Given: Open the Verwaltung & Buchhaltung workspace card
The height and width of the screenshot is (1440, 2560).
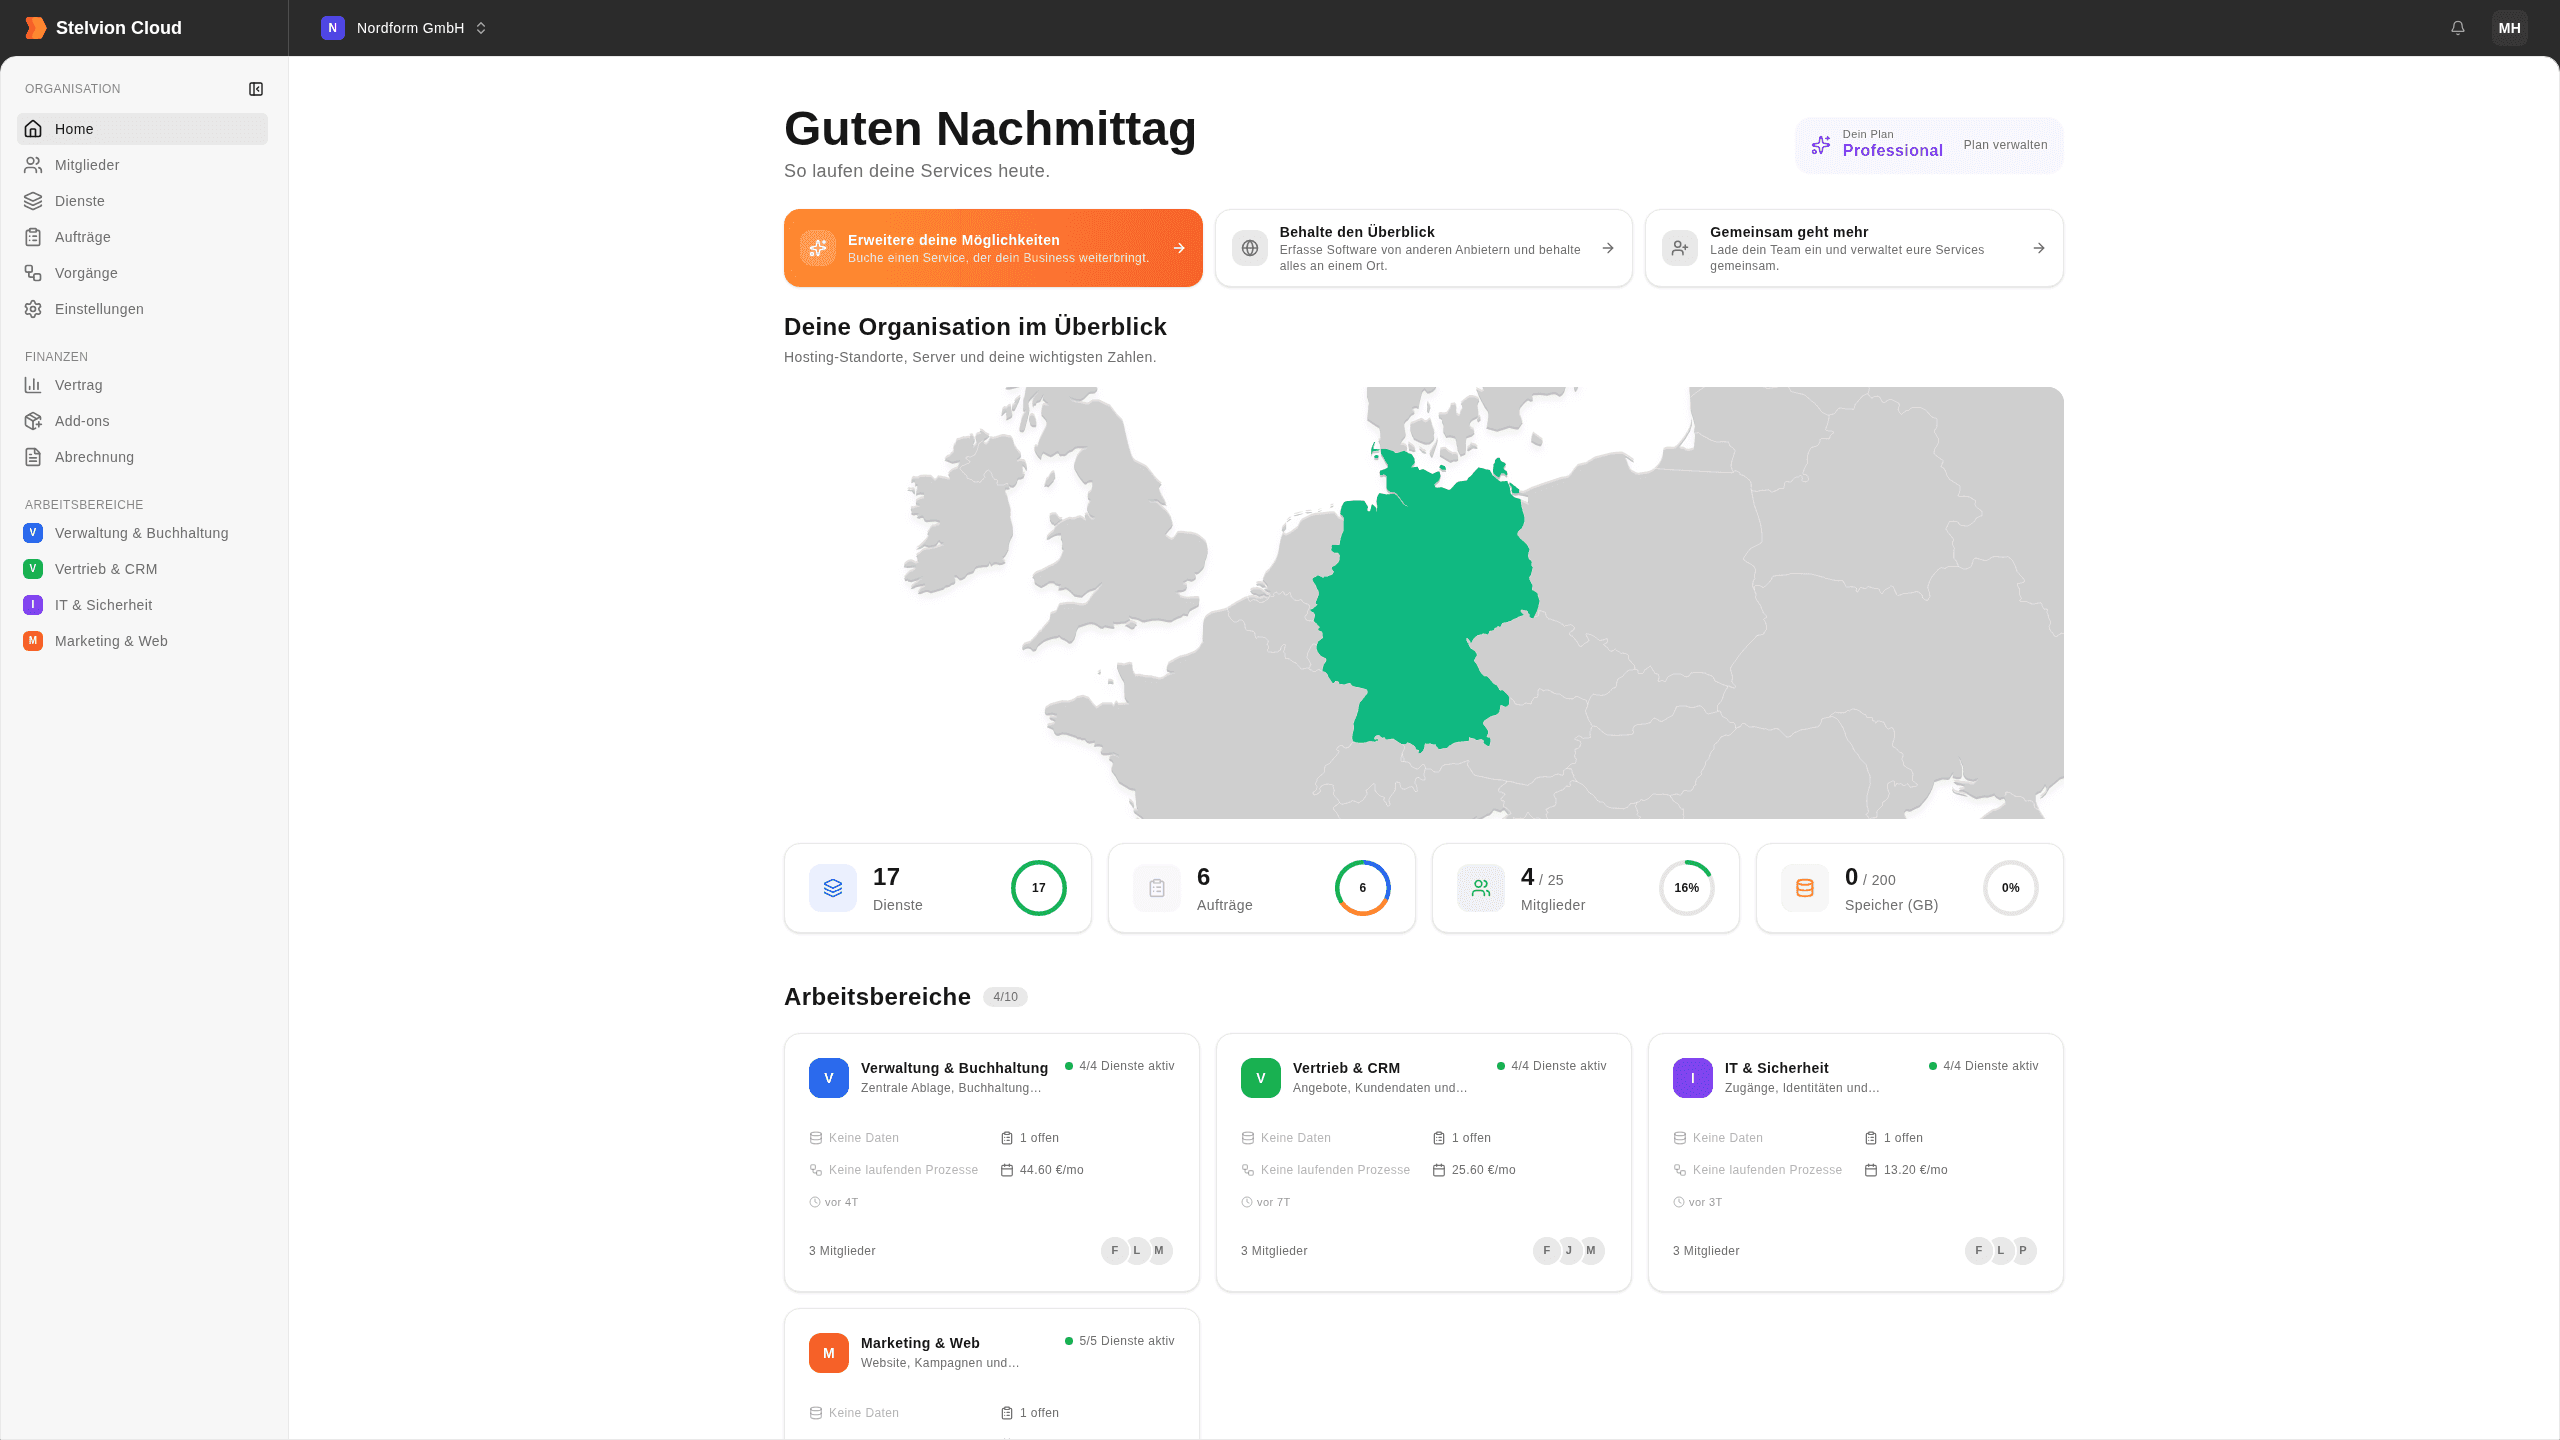Looking at the screenshot, I should pyautogui.click(x=992, y=1162).
